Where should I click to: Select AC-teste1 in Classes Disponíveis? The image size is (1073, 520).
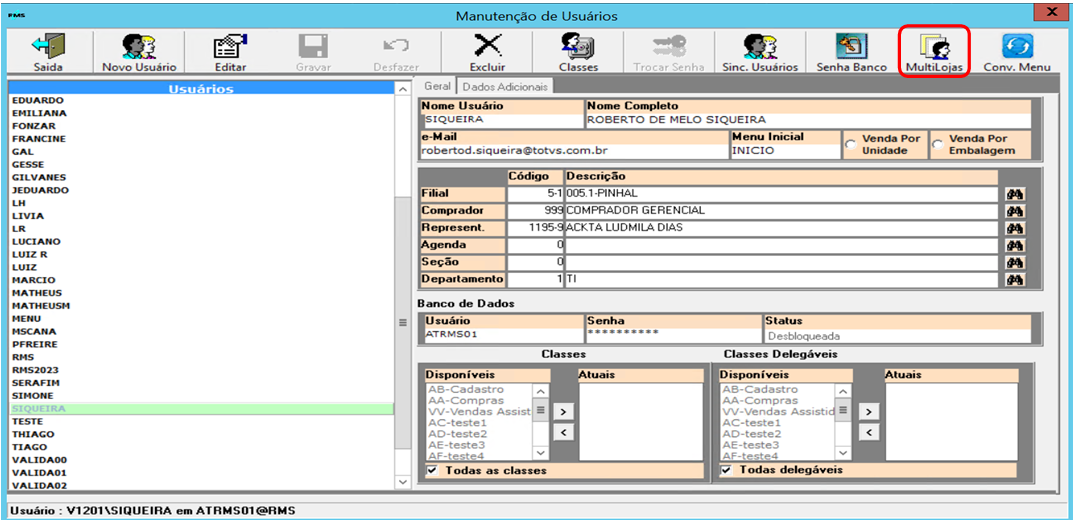coord(480,423)
